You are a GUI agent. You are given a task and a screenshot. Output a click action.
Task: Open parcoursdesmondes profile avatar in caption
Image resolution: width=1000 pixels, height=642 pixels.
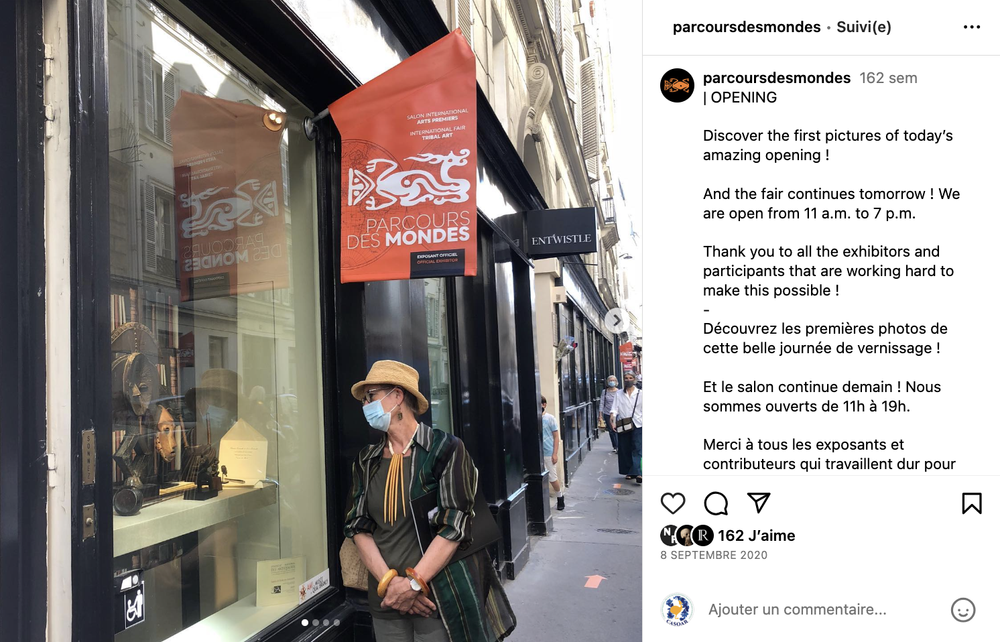coord(677,85)
